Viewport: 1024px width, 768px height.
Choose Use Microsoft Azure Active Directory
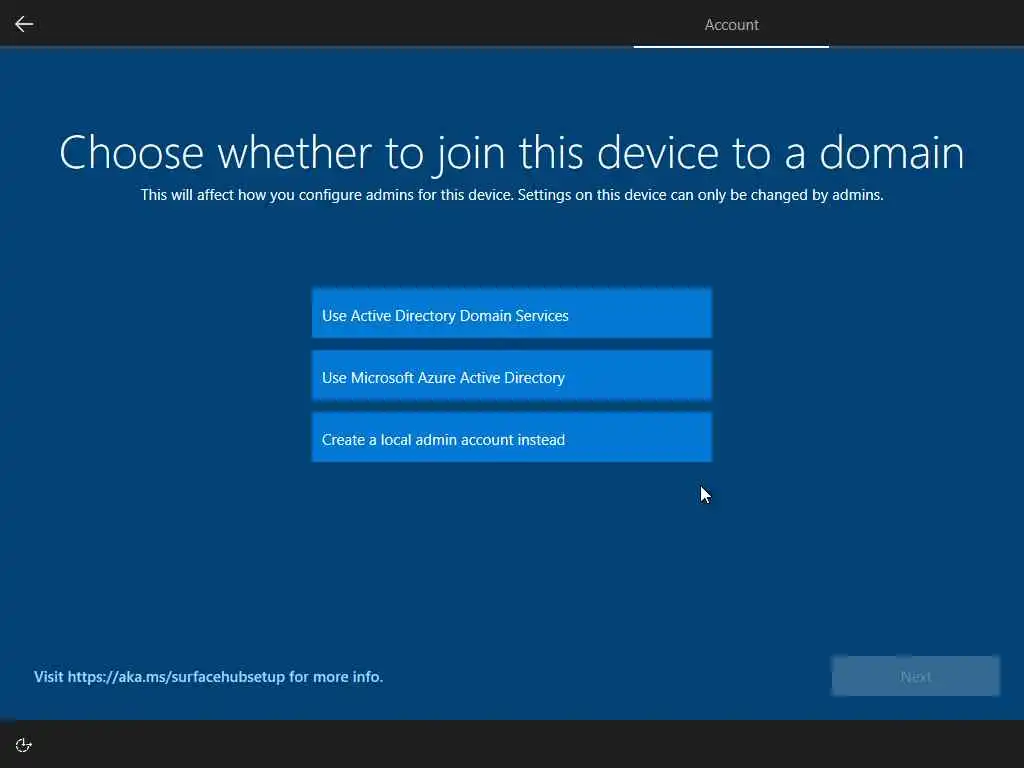pyautogui.click(x=512, y=376)
